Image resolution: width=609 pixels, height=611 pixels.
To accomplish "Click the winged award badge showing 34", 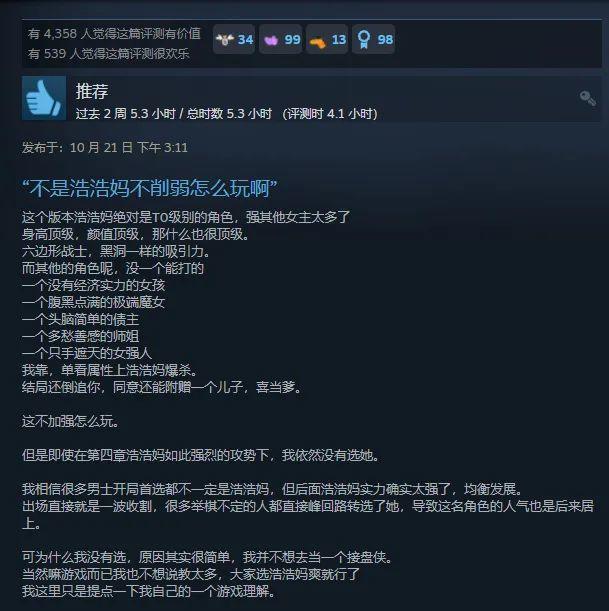I will pyautogui.click(x=234, y=39).
